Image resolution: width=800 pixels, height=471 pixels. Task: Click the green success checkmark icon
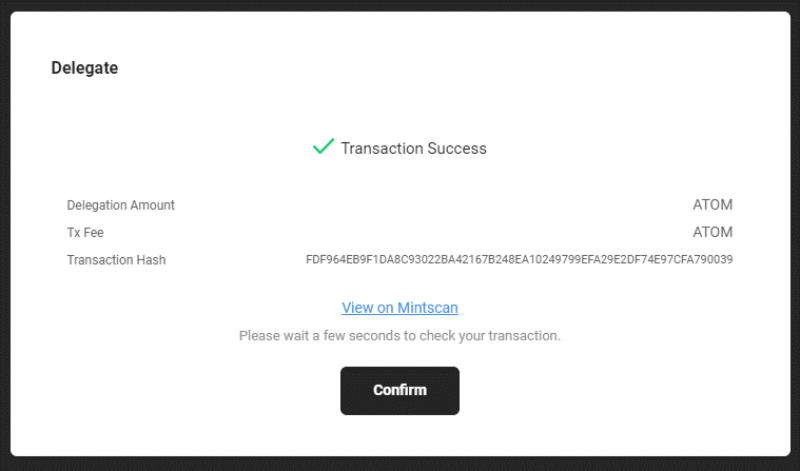[x=323, y=147]
